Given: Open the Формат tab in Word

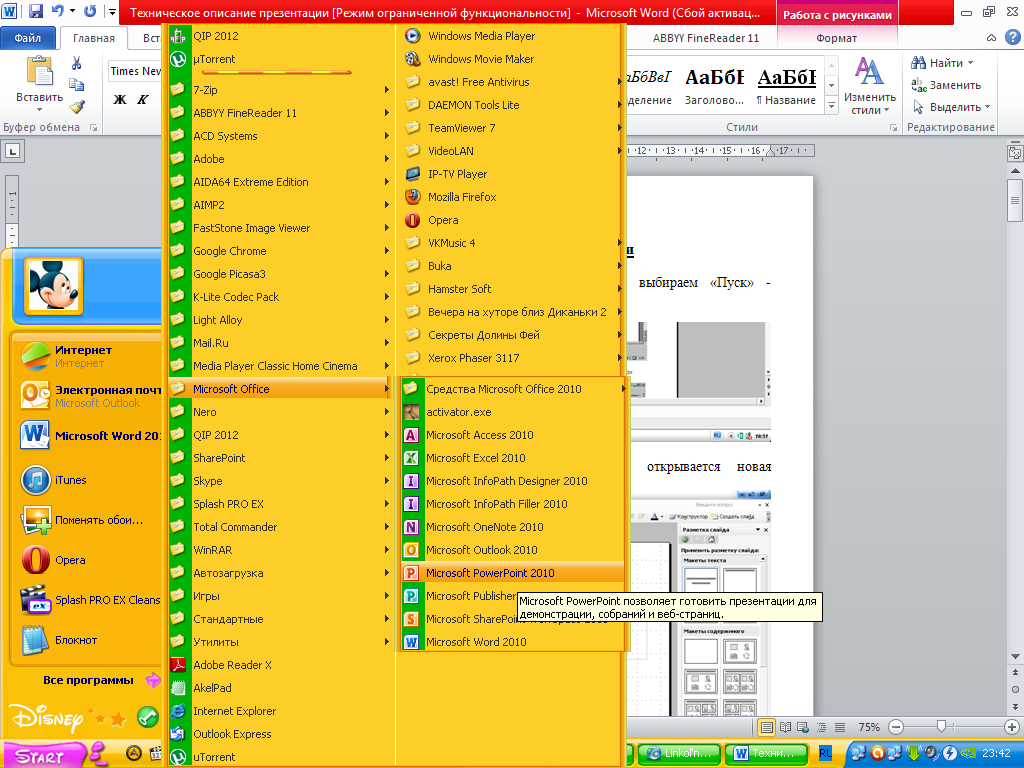Looking at the screenshot, I should tap(836, 38).
